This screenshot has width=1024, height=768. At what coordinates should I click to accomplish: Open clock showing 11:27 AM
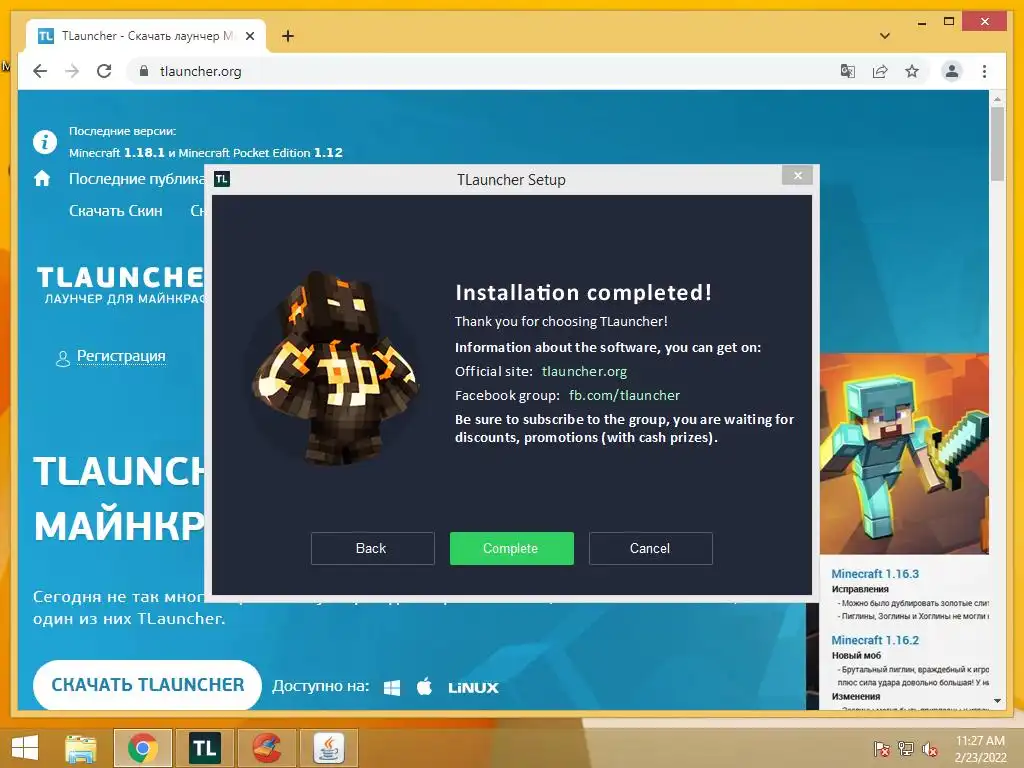pyautogui.click(x=980, y=749)
